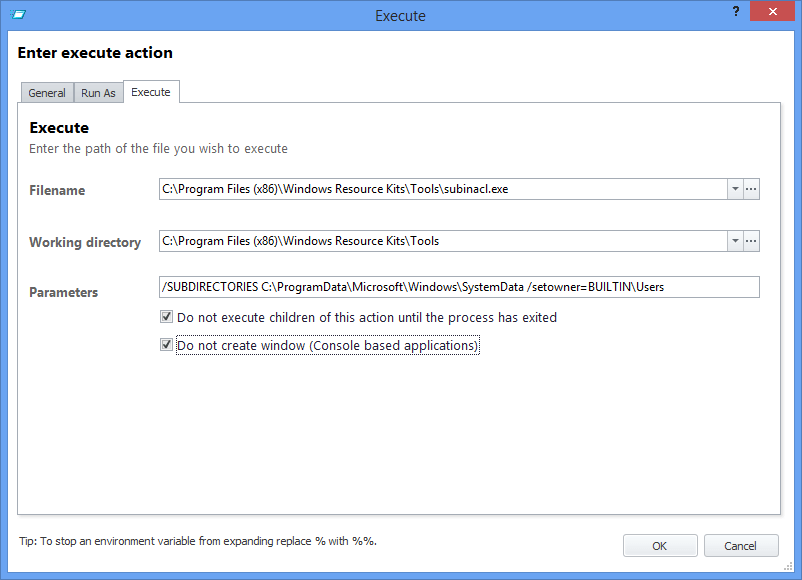
Task: Switch to the General tab
Action: pyautogui.click(x=47, y=93)
